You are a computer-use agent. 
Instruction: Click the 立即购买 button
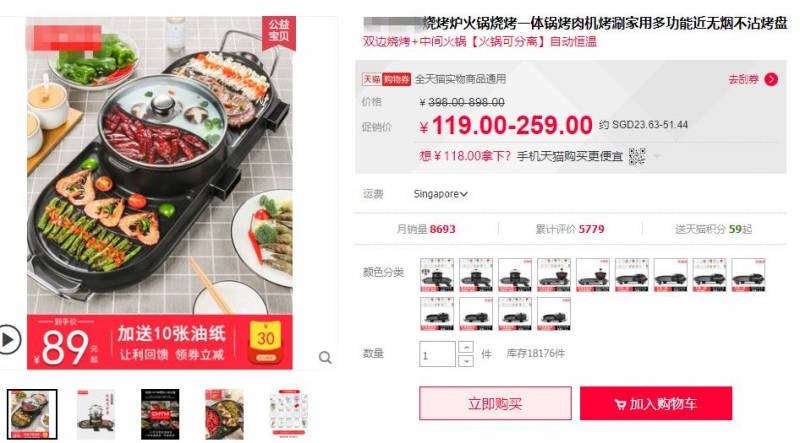495,403
